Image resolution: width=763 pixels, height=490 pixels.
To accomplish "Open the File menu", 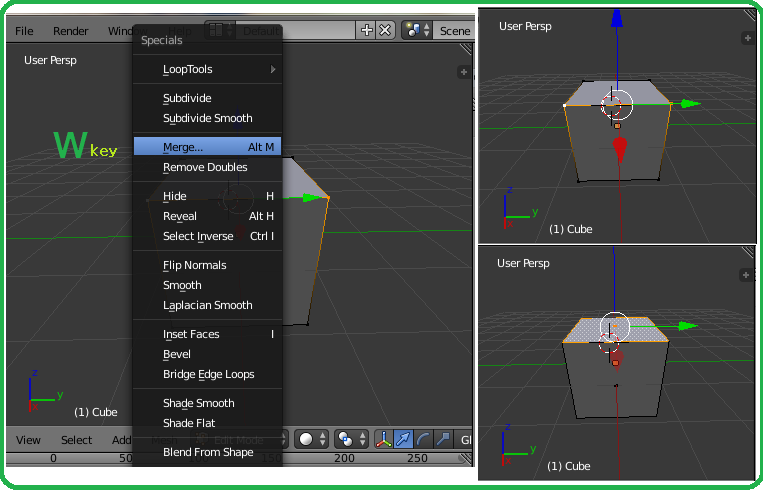I will coord(24,31).
